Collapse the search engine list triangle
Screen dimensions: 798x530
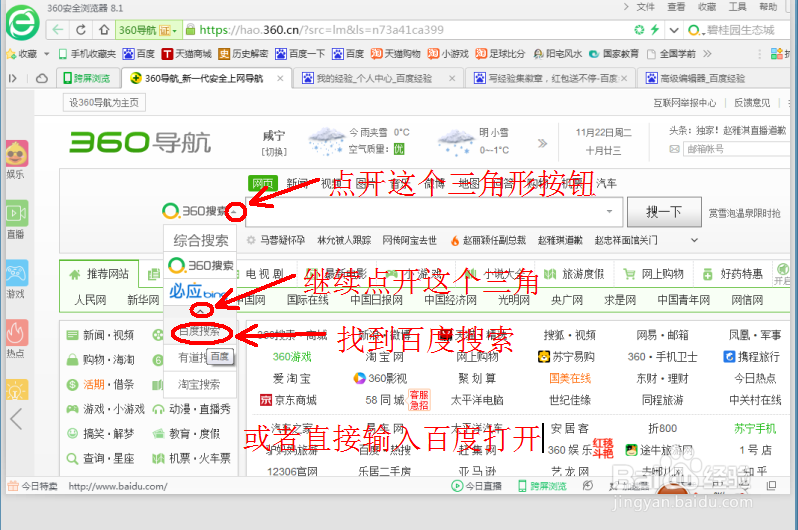pyautogui.click(x=201, y=310)
